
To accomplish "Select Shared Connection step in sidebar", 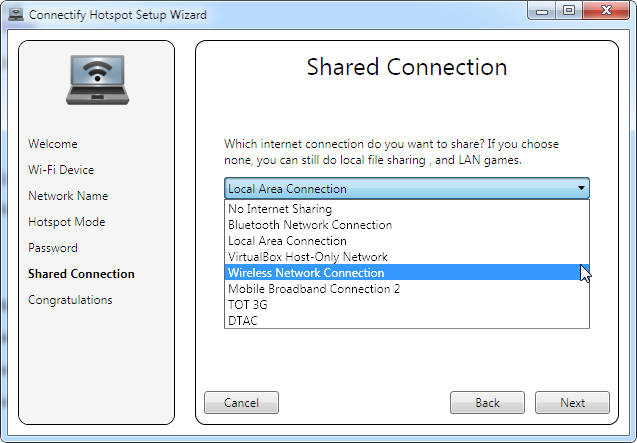I will [81, 274].
